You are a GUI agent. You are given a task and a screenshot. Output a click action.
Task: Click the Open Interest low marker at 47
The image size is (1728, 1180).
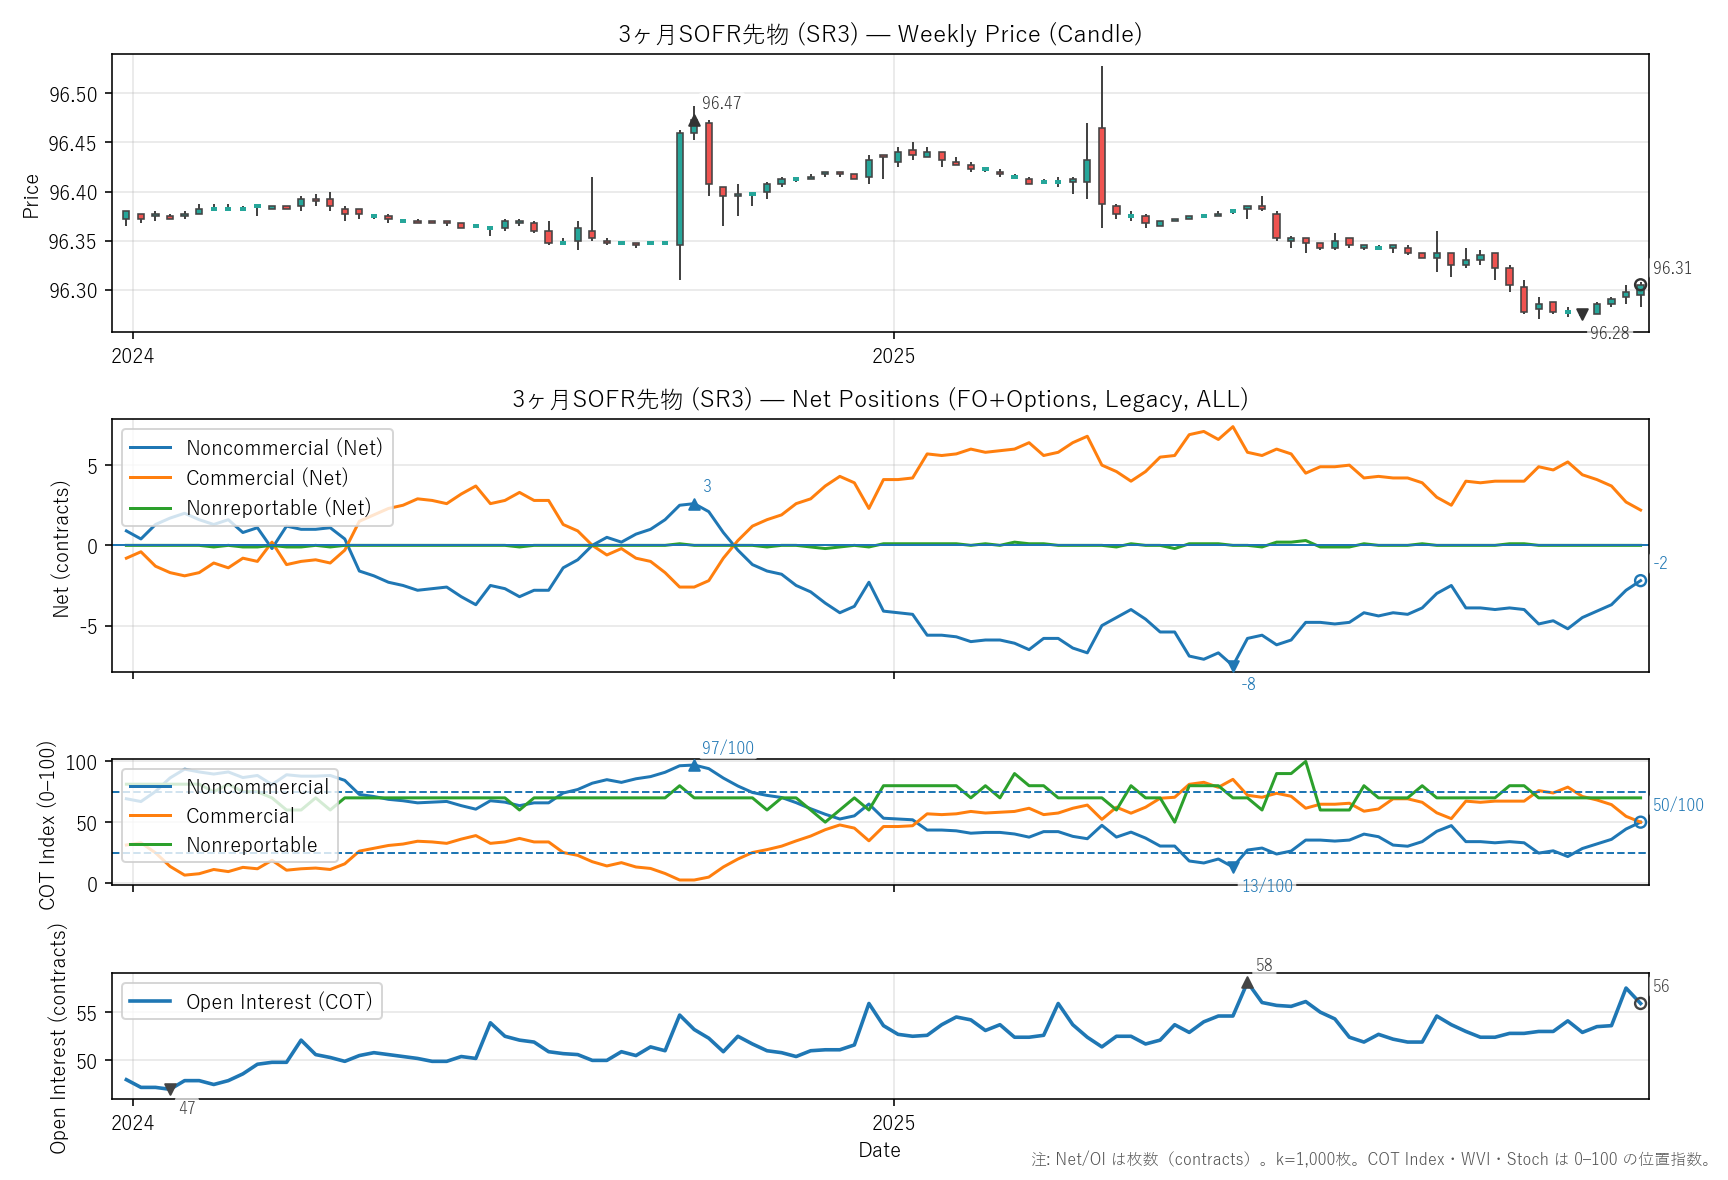click(x=170, y=1089)
